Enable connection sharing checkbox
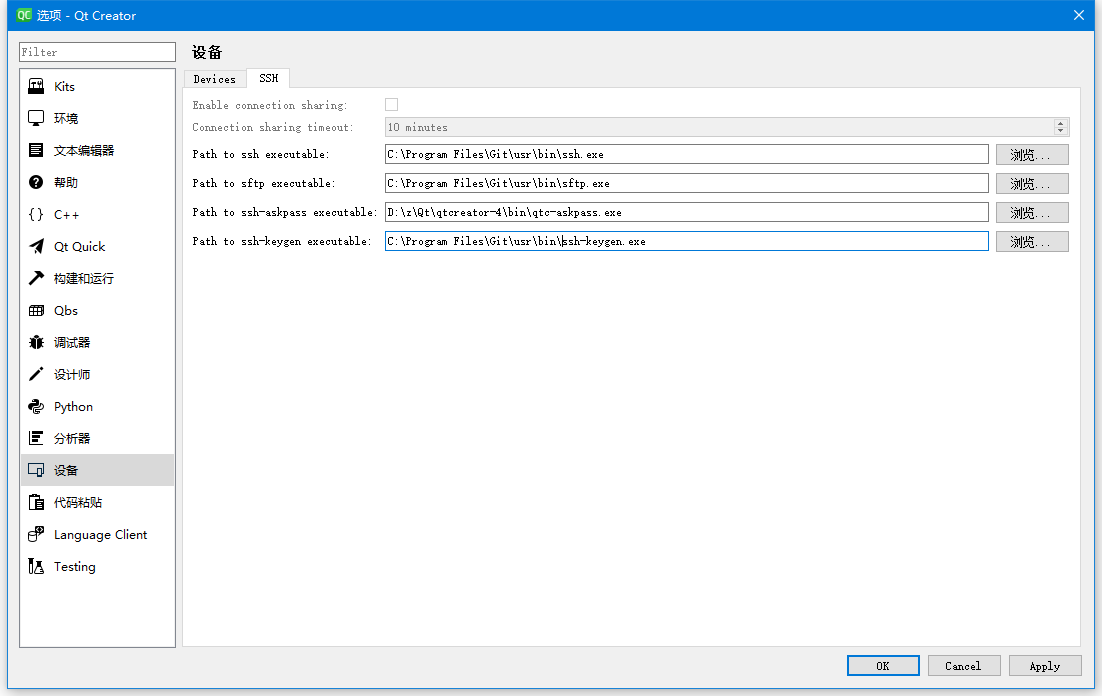The height and width of the screenshot is (696, 1102). click(x=391, y=105)
